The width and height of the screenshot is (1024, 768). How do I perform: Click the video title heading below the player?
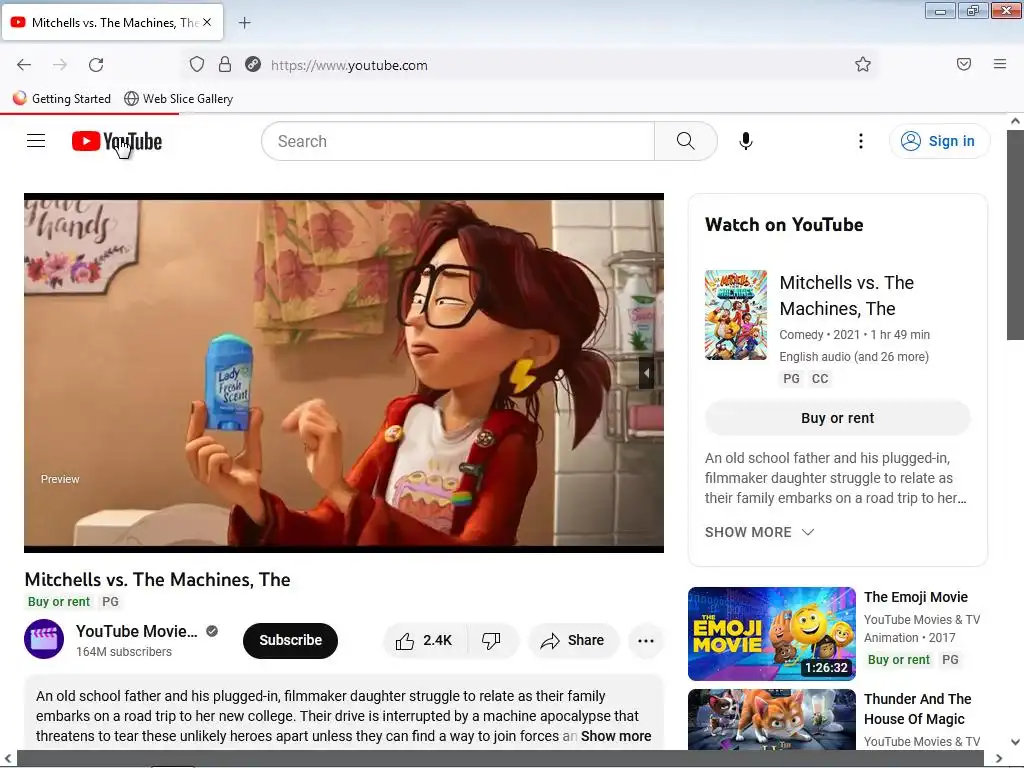(157, 580)
